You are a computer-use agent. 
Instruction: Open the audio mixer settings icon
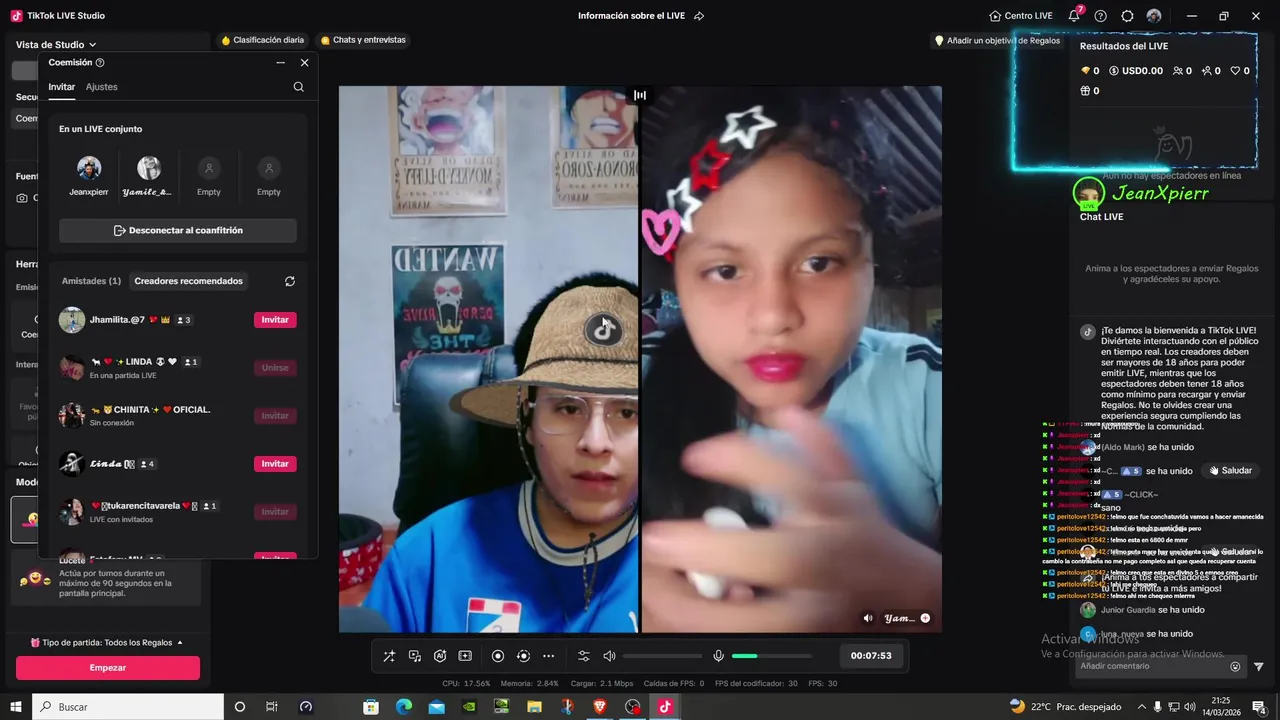pyautogui.click(x=584, y=656)
